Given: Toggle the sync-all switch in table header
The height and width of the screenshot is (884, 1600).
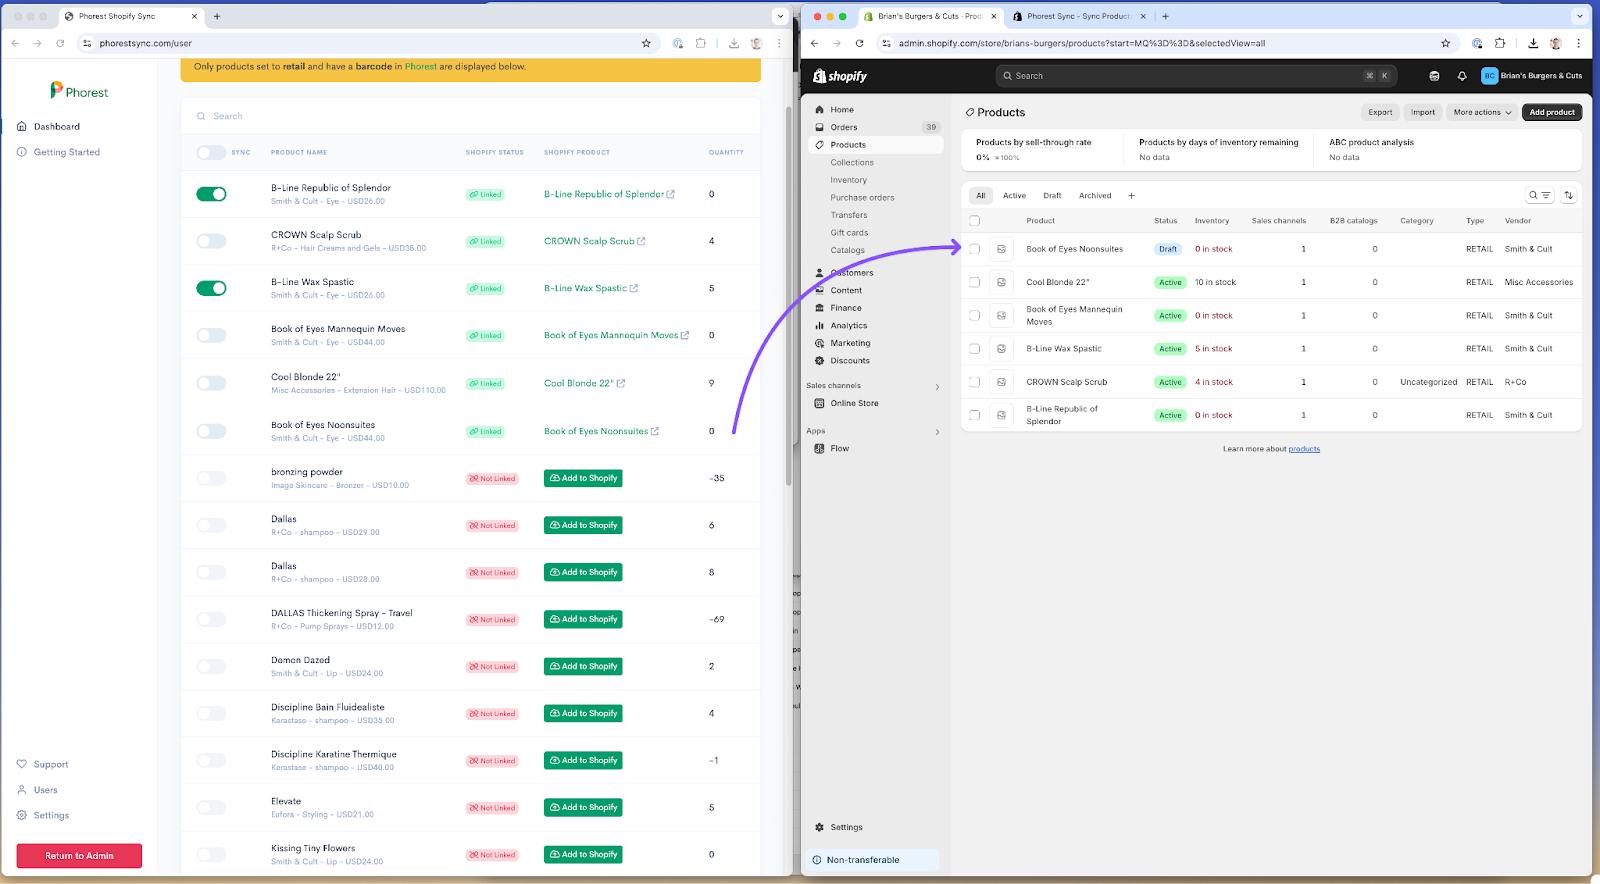Looking at the screenshot, I should (211, 152).
